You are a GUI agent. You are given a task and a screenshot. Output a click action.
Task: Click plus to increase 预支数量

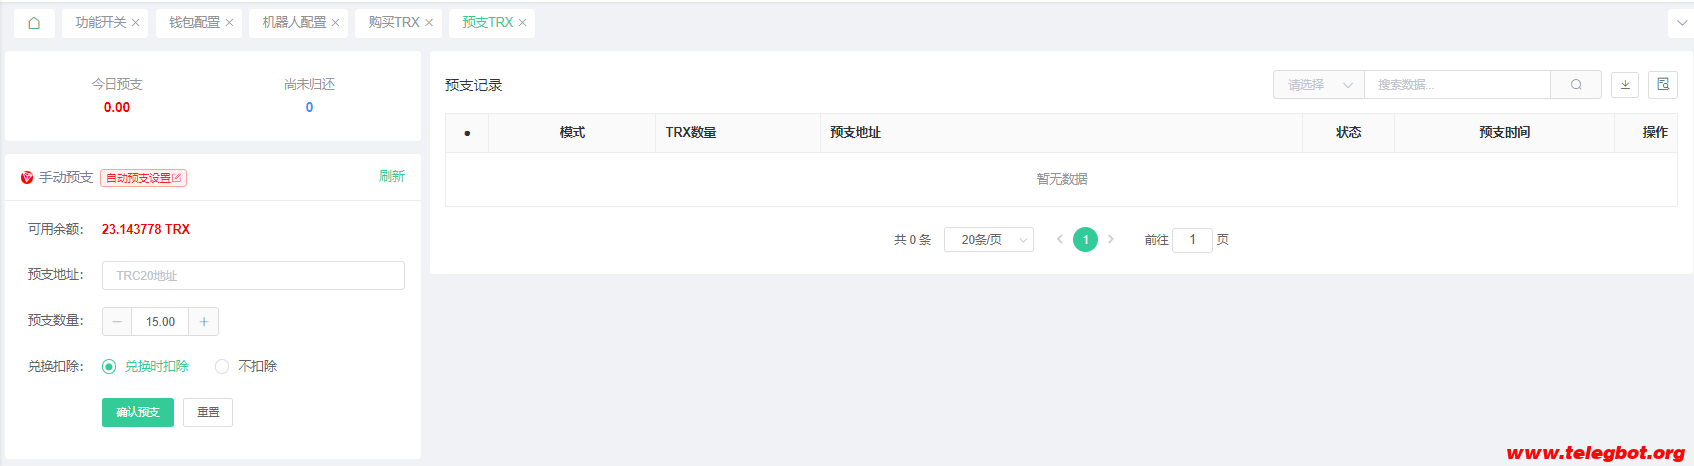tap(204, 322)
